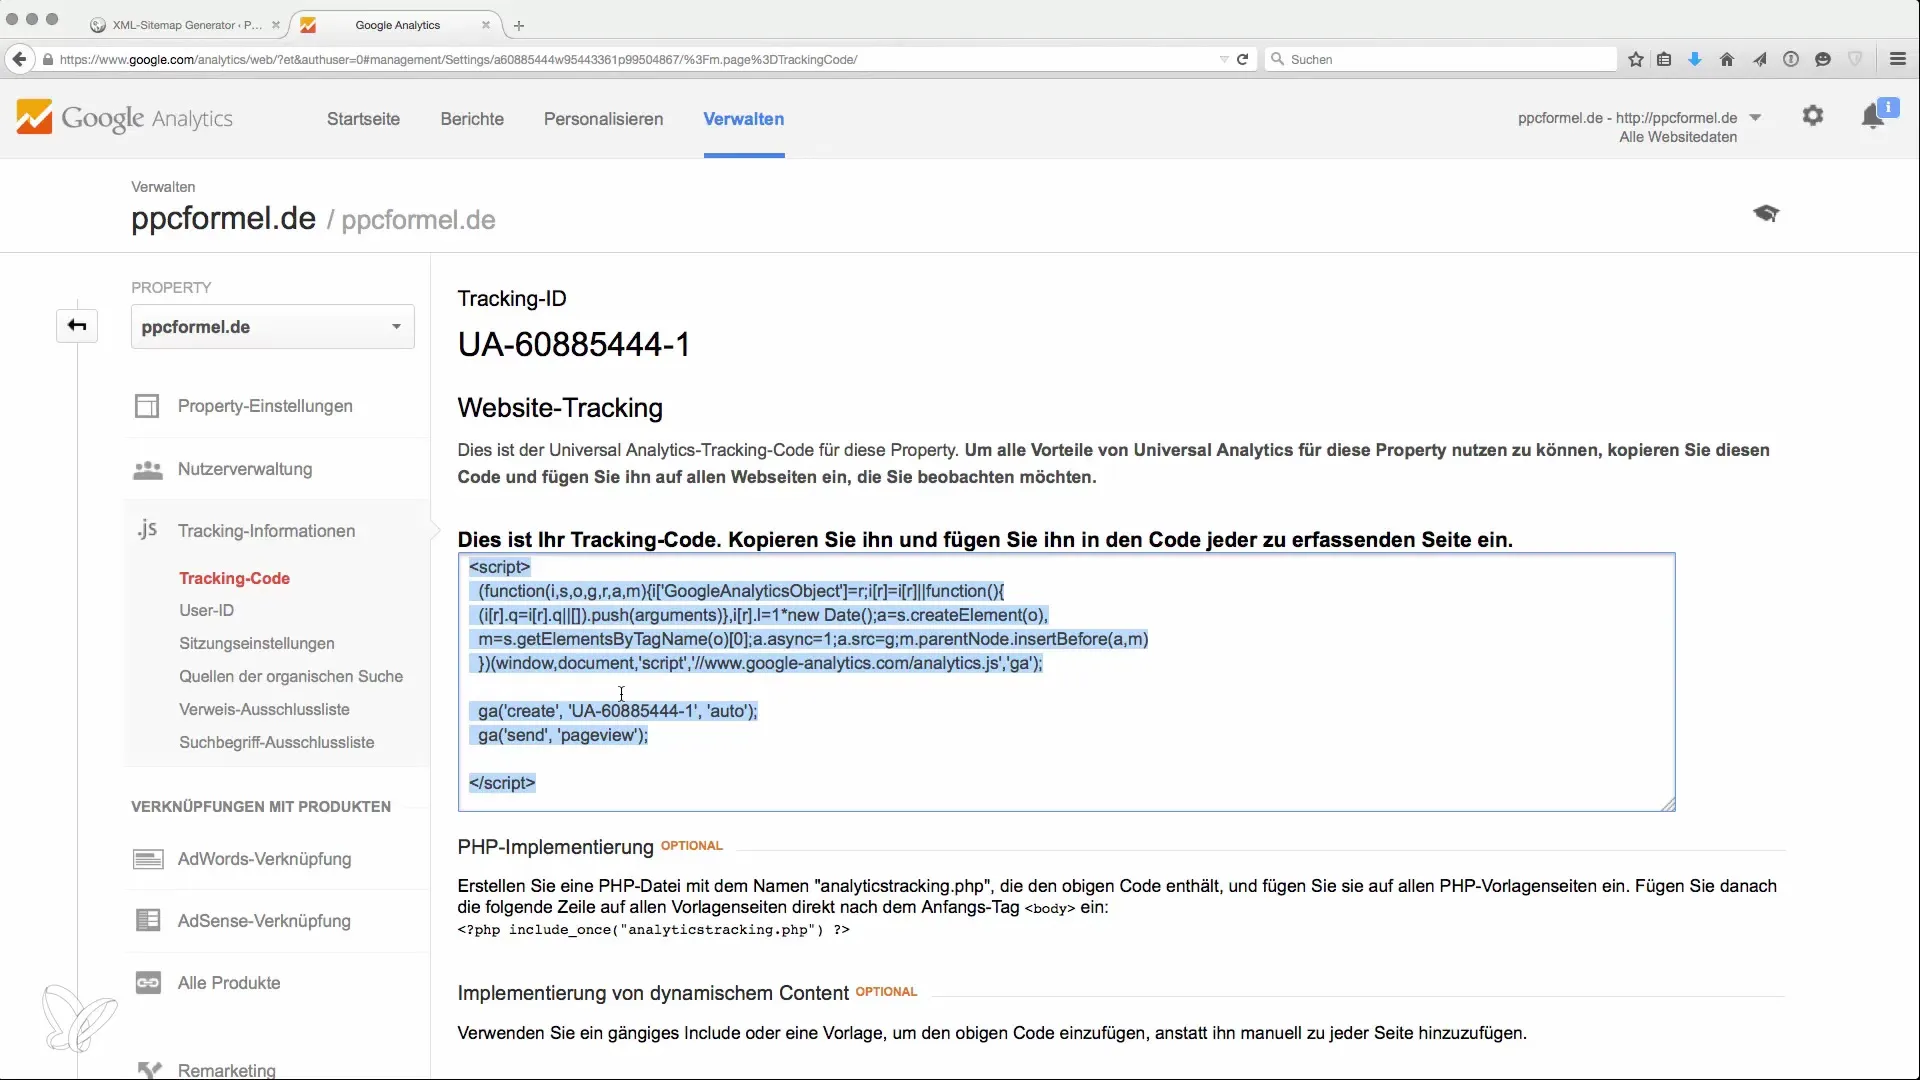The height and width of the screenshot is (1080, 1920).
Task: Open AdWords-Verknüpfung
Action: tap(264, 859)
